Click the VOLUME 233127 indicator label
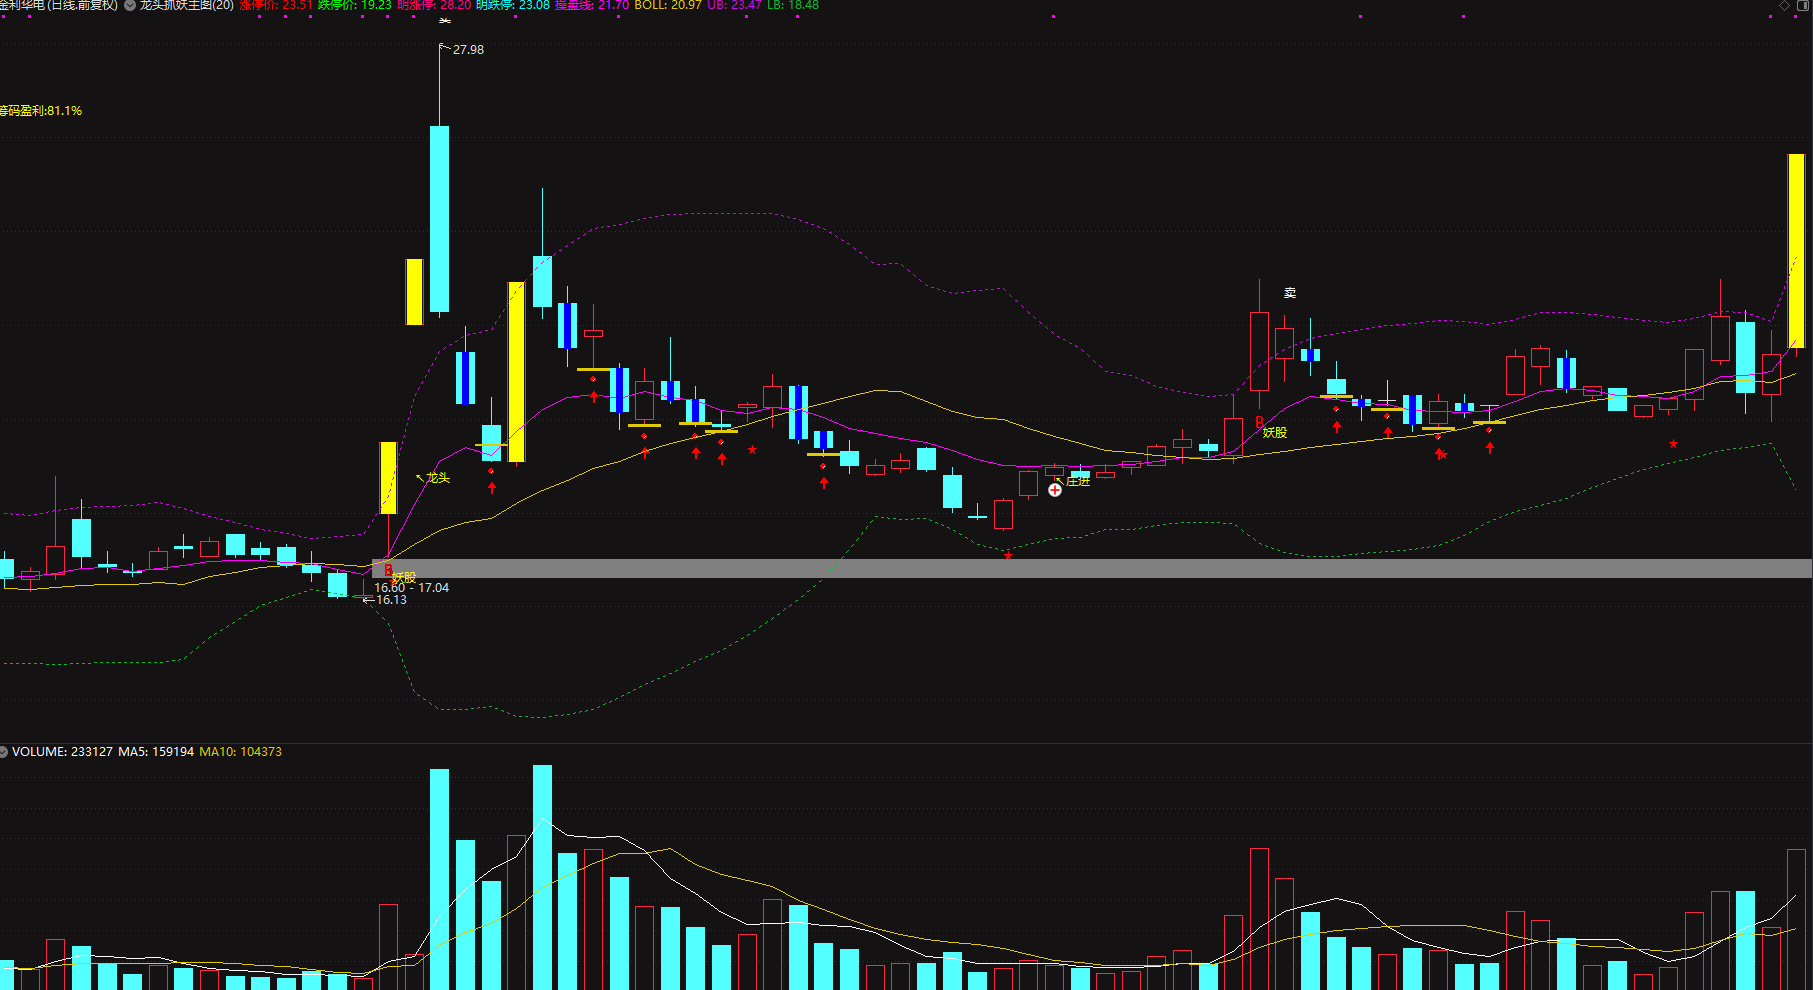 pyautogui.click(x=62, y=752)
